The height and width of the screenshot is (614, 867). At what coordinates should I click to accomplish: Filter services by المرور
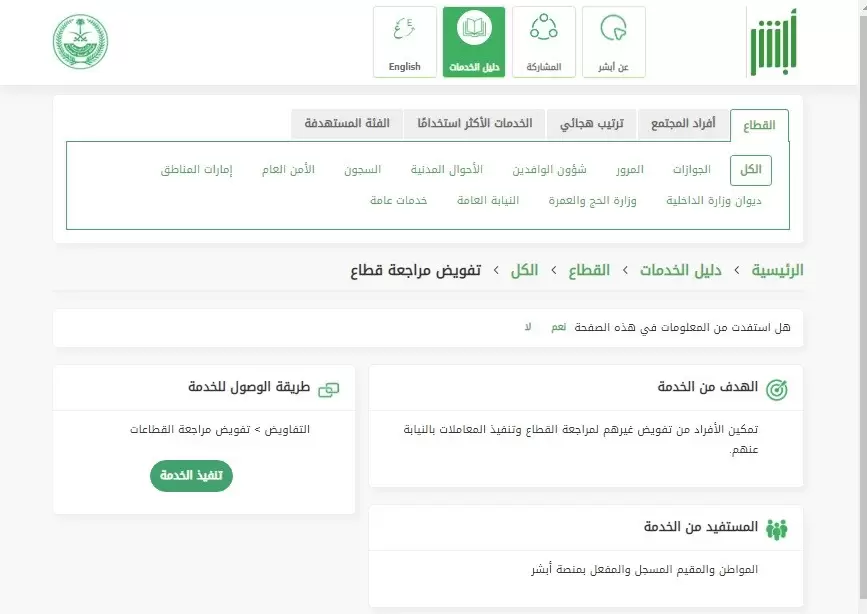[x=630, y=170]
